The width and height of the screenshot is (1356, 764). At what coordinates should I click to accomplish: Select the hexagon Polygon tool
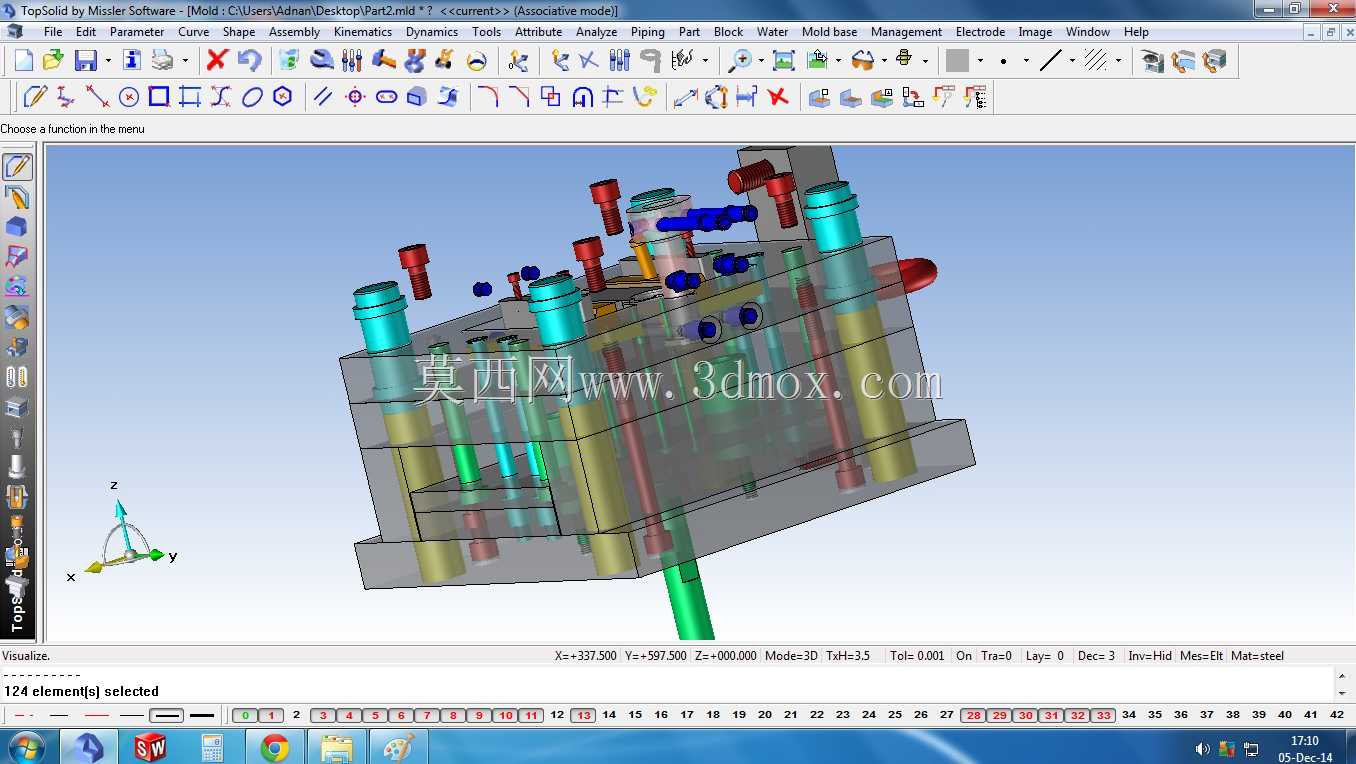283,97
